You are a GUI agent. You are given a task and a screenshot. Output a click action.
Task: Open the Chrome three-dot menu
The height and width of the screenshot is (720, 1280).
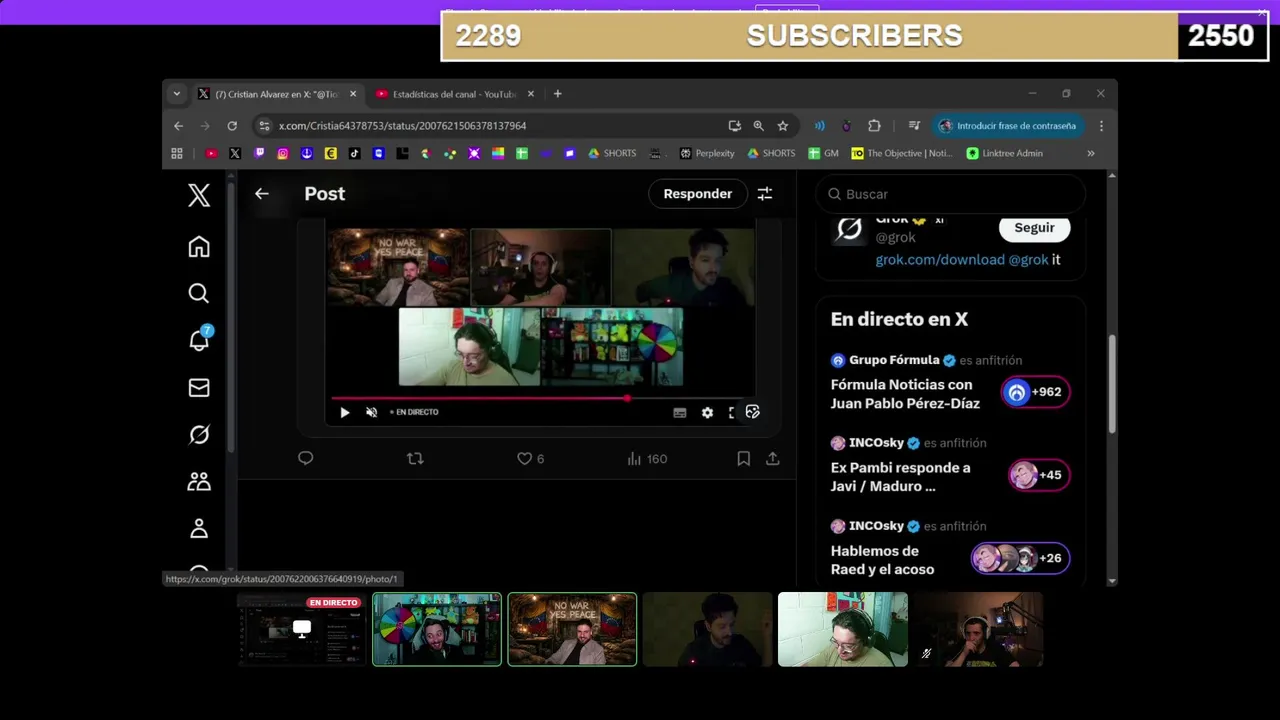tap(1101, 126)
